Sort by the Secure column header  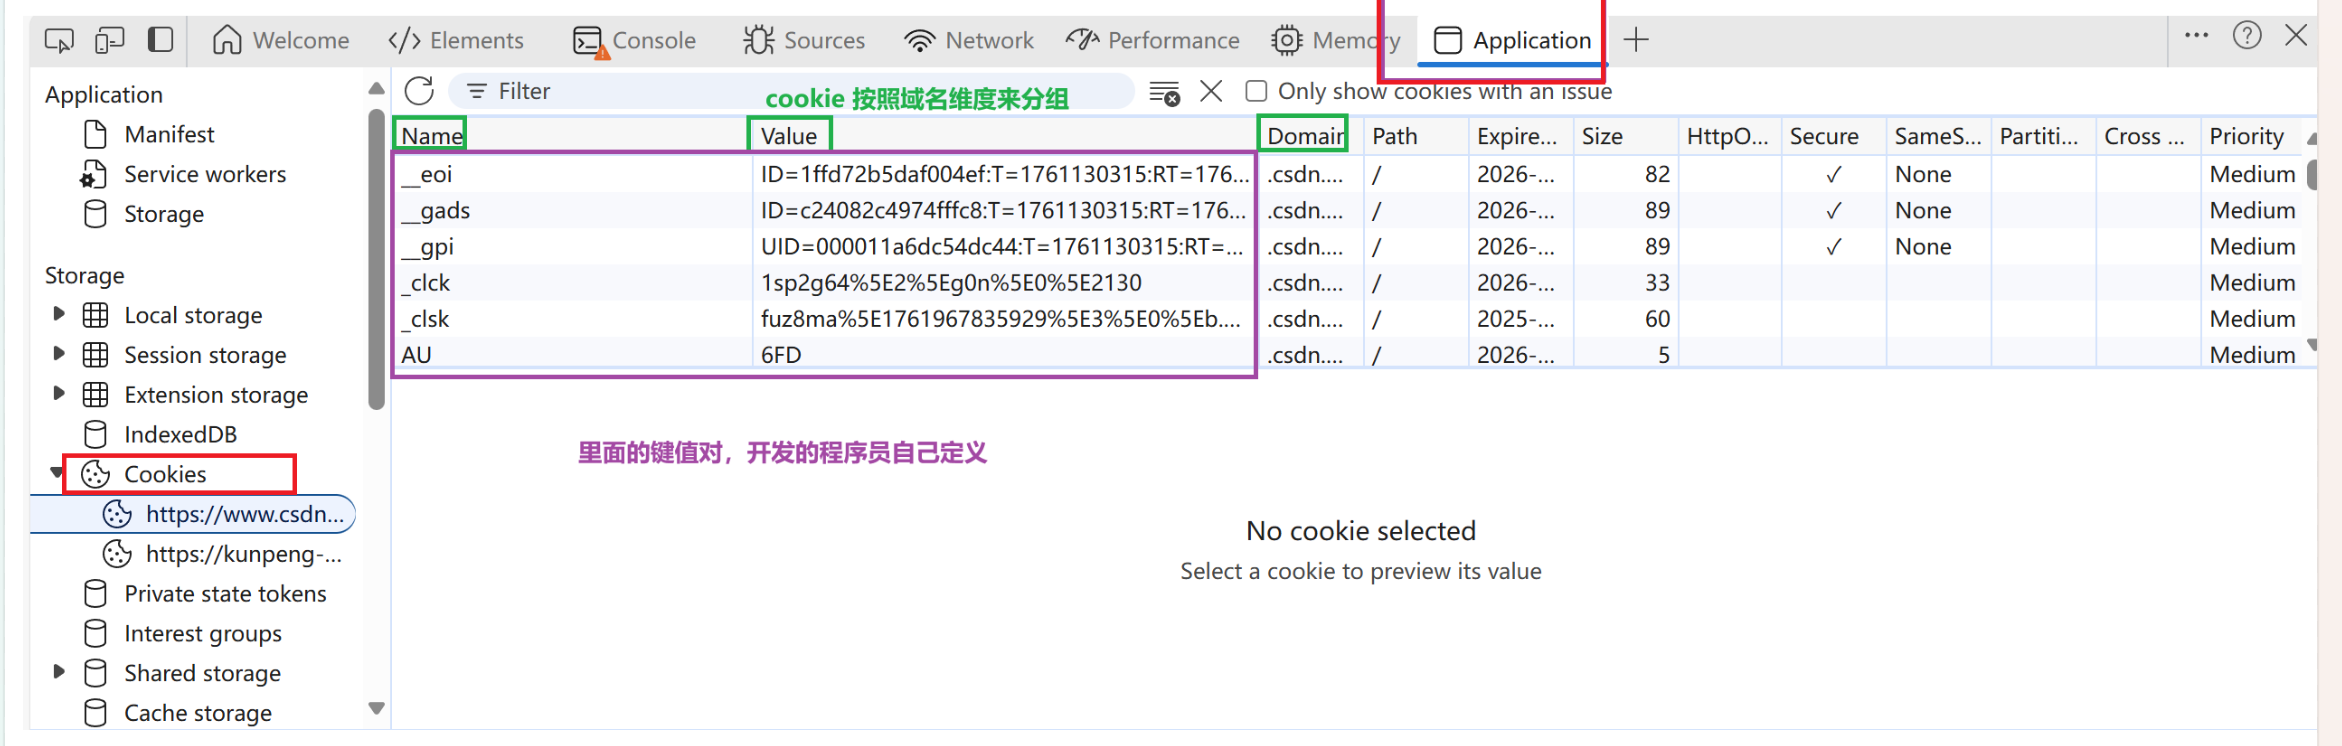tap(1834, 136)
